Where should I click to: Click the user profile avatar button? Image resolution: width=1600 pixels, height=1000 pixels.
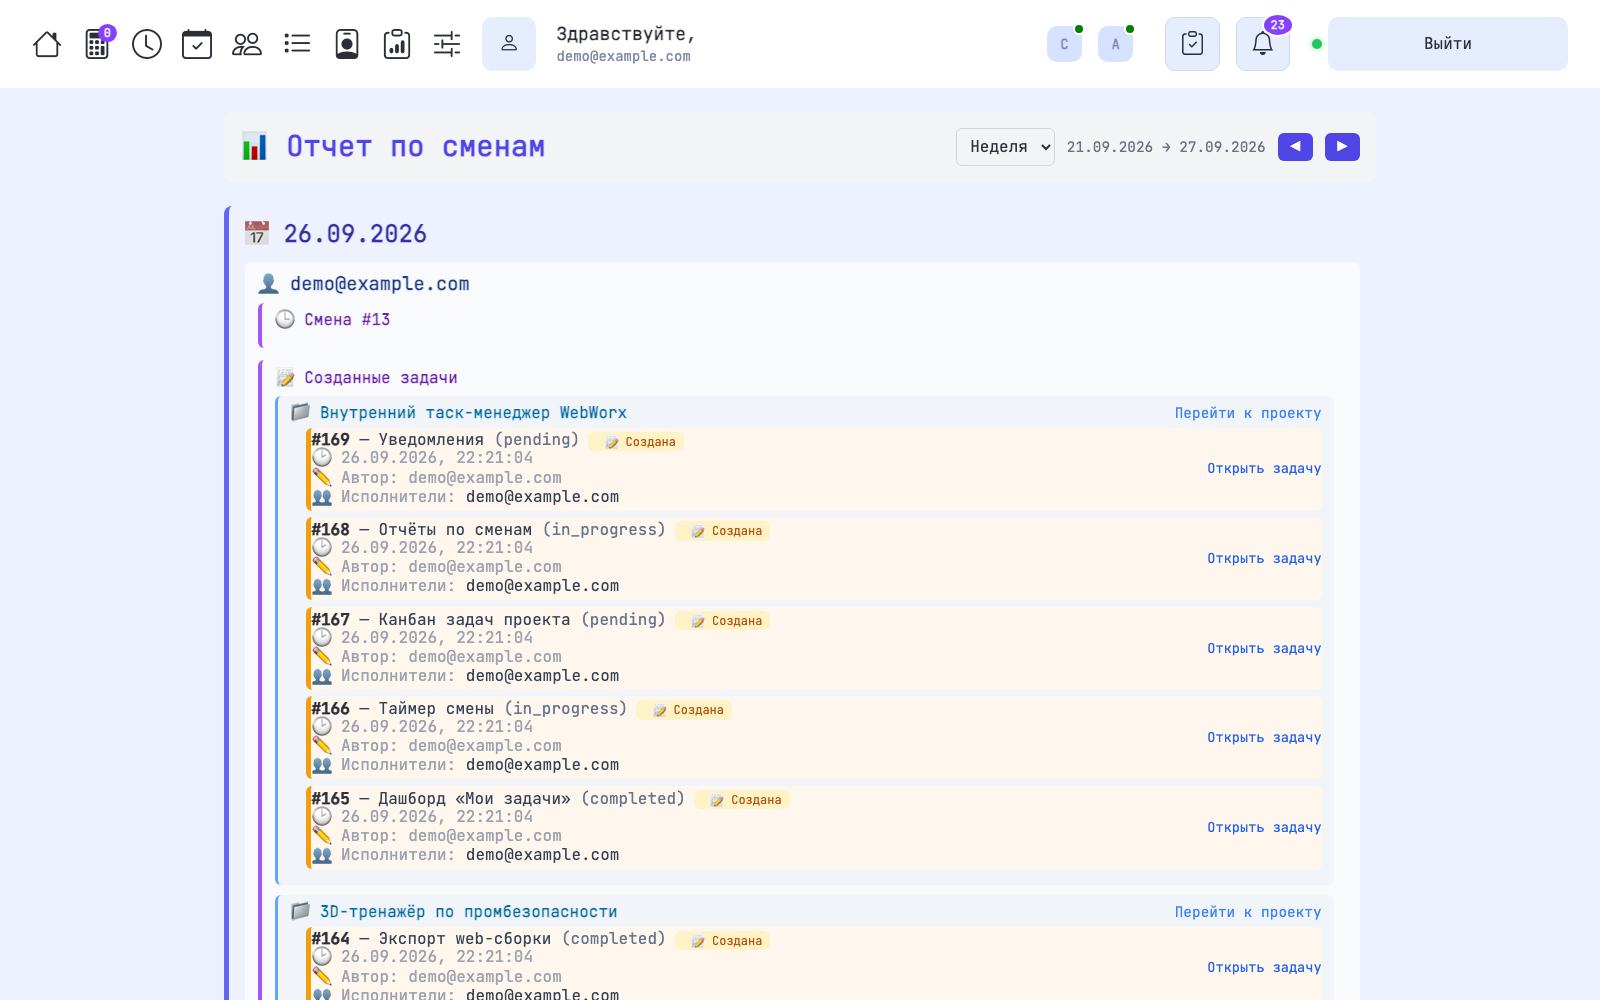509,44
